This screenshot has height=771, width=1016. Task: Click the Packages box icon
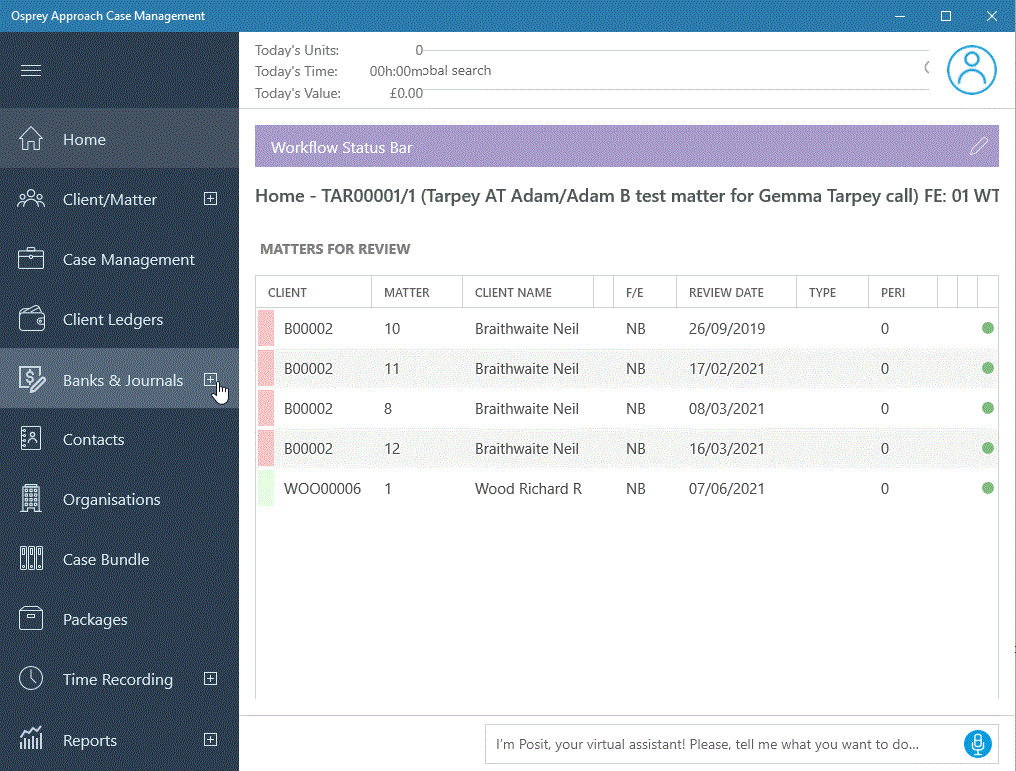[x=30, y=619]
